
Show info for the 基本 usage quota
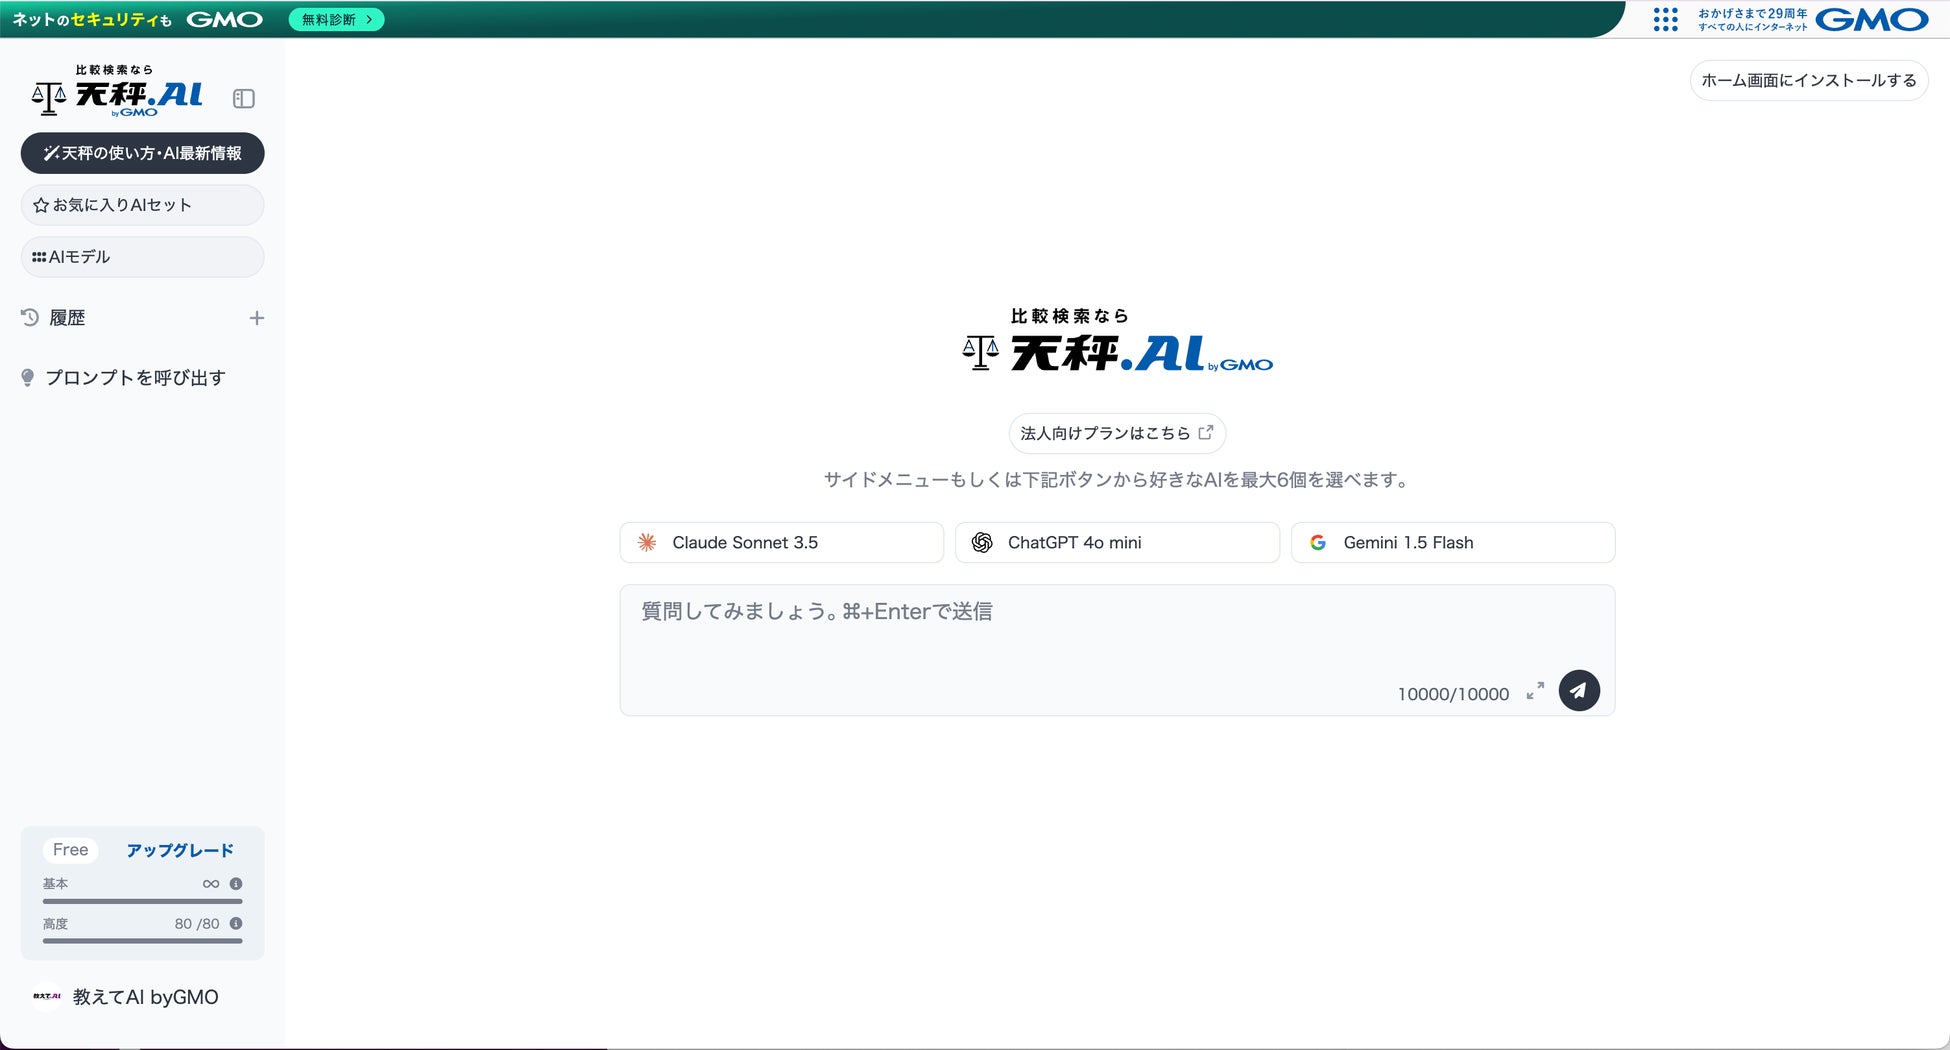(x=236, y=884)
